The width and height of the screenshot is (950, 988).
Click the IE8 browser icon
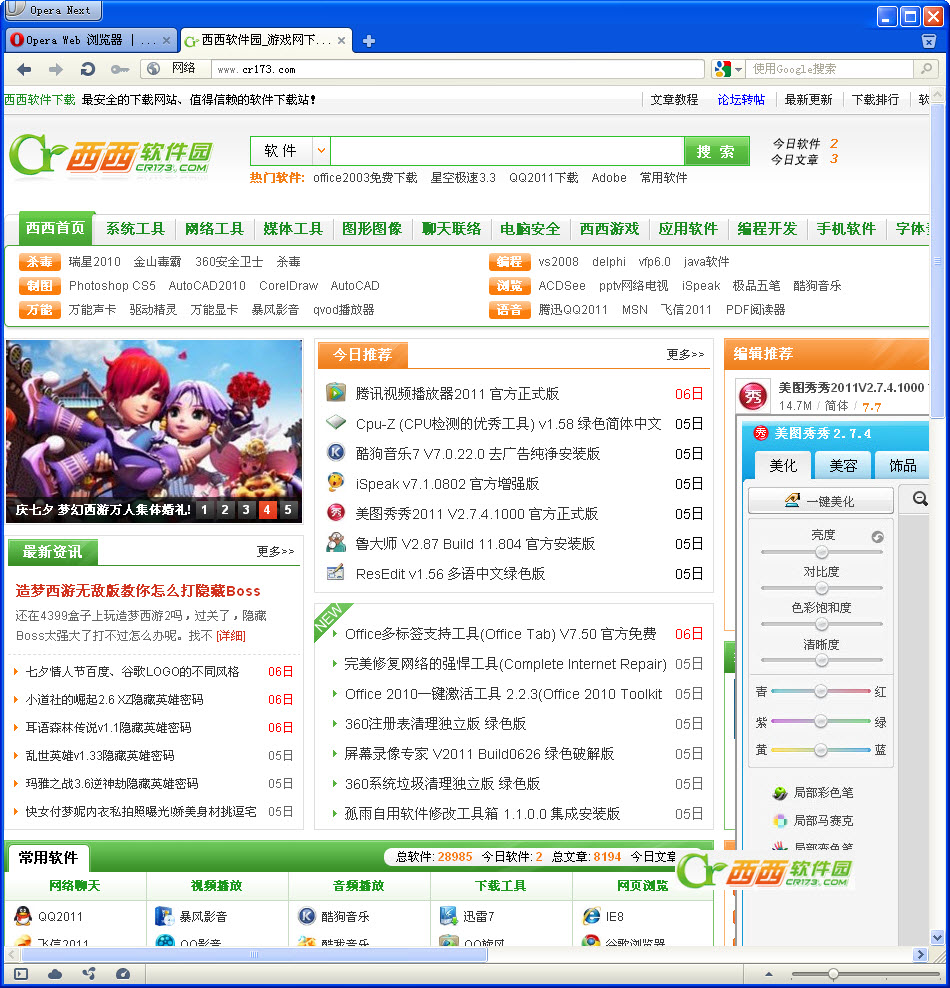pyautogui.click(x=592, y=916)
